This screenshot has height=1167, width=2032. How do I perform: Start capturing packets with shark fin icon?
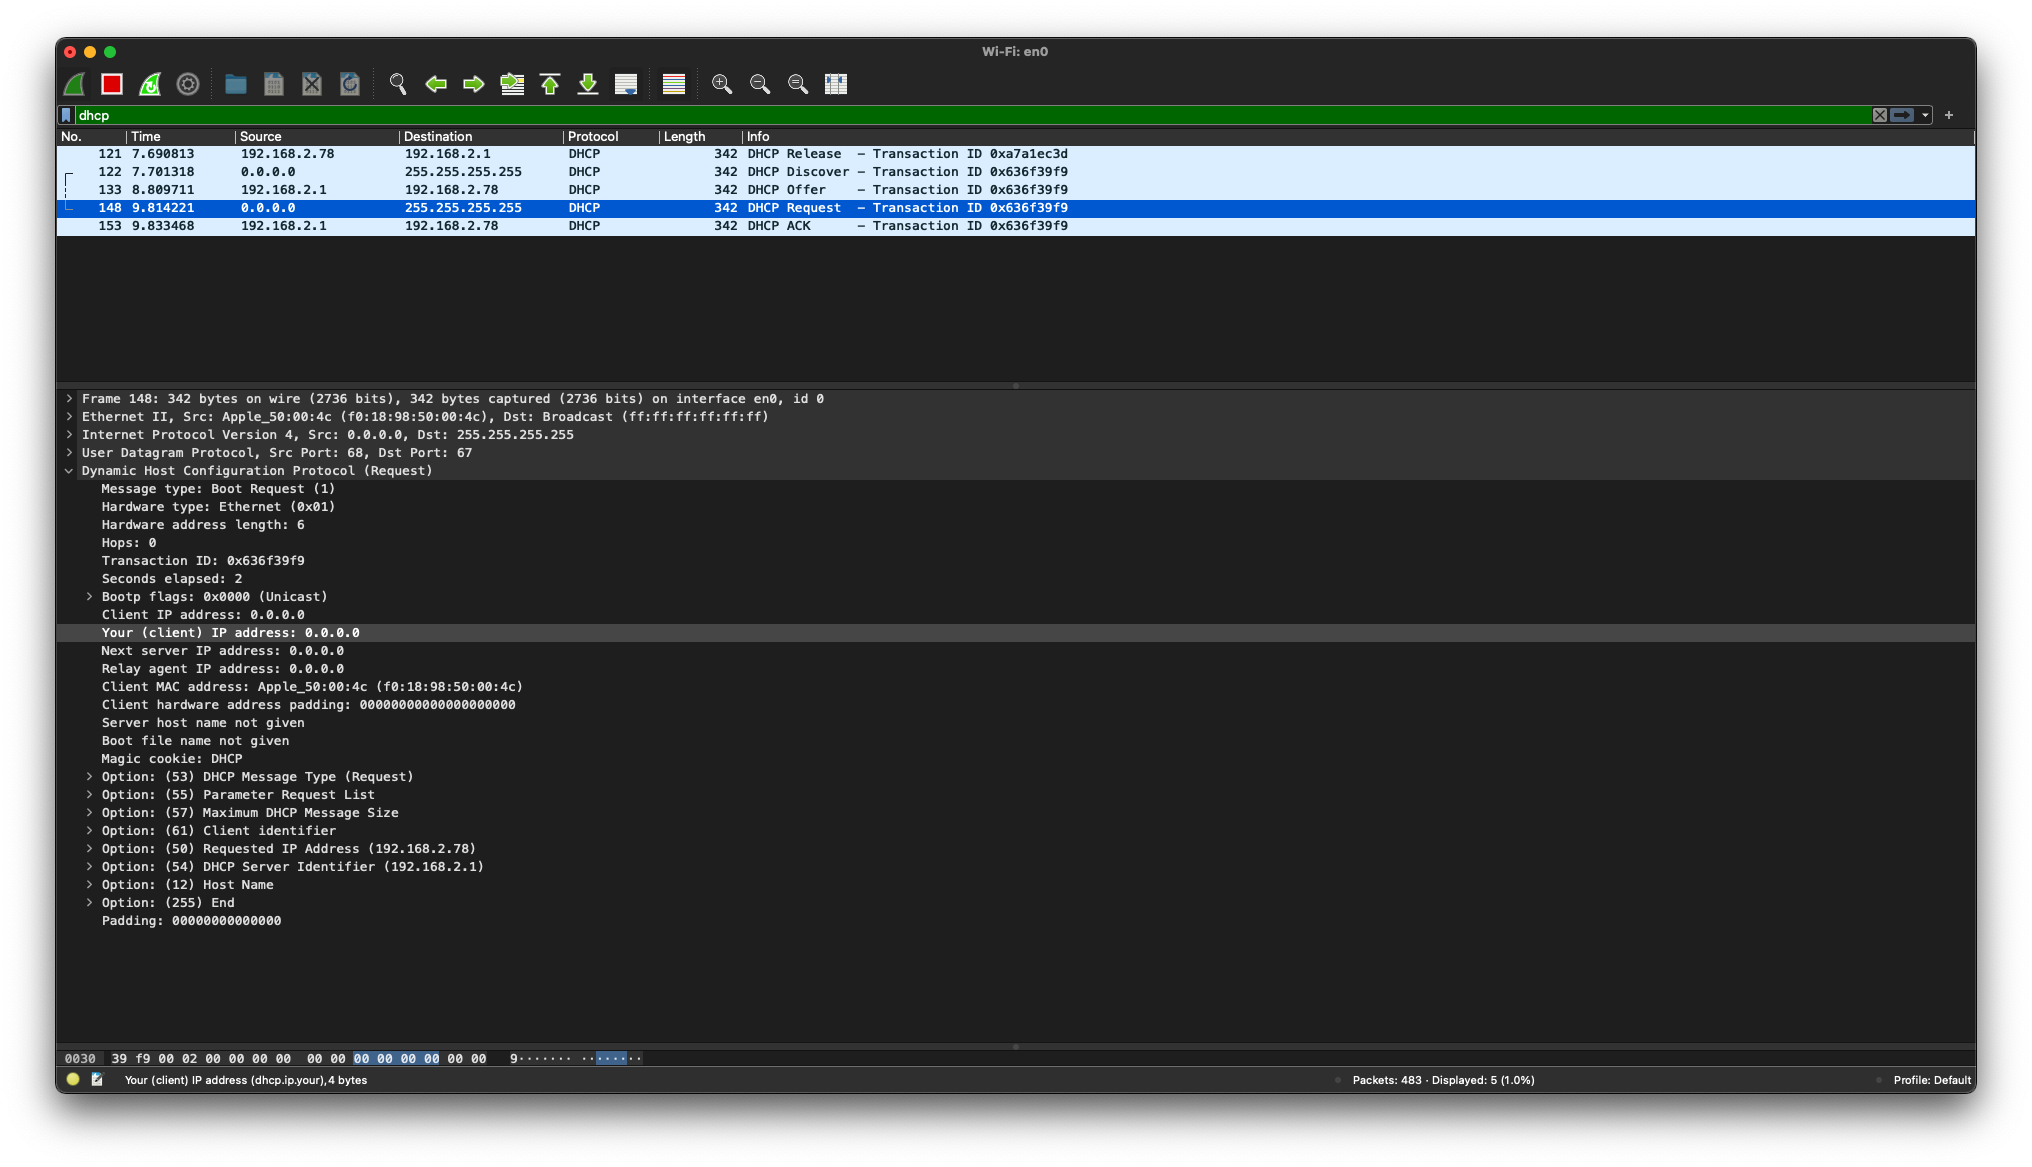coord(75,84)
